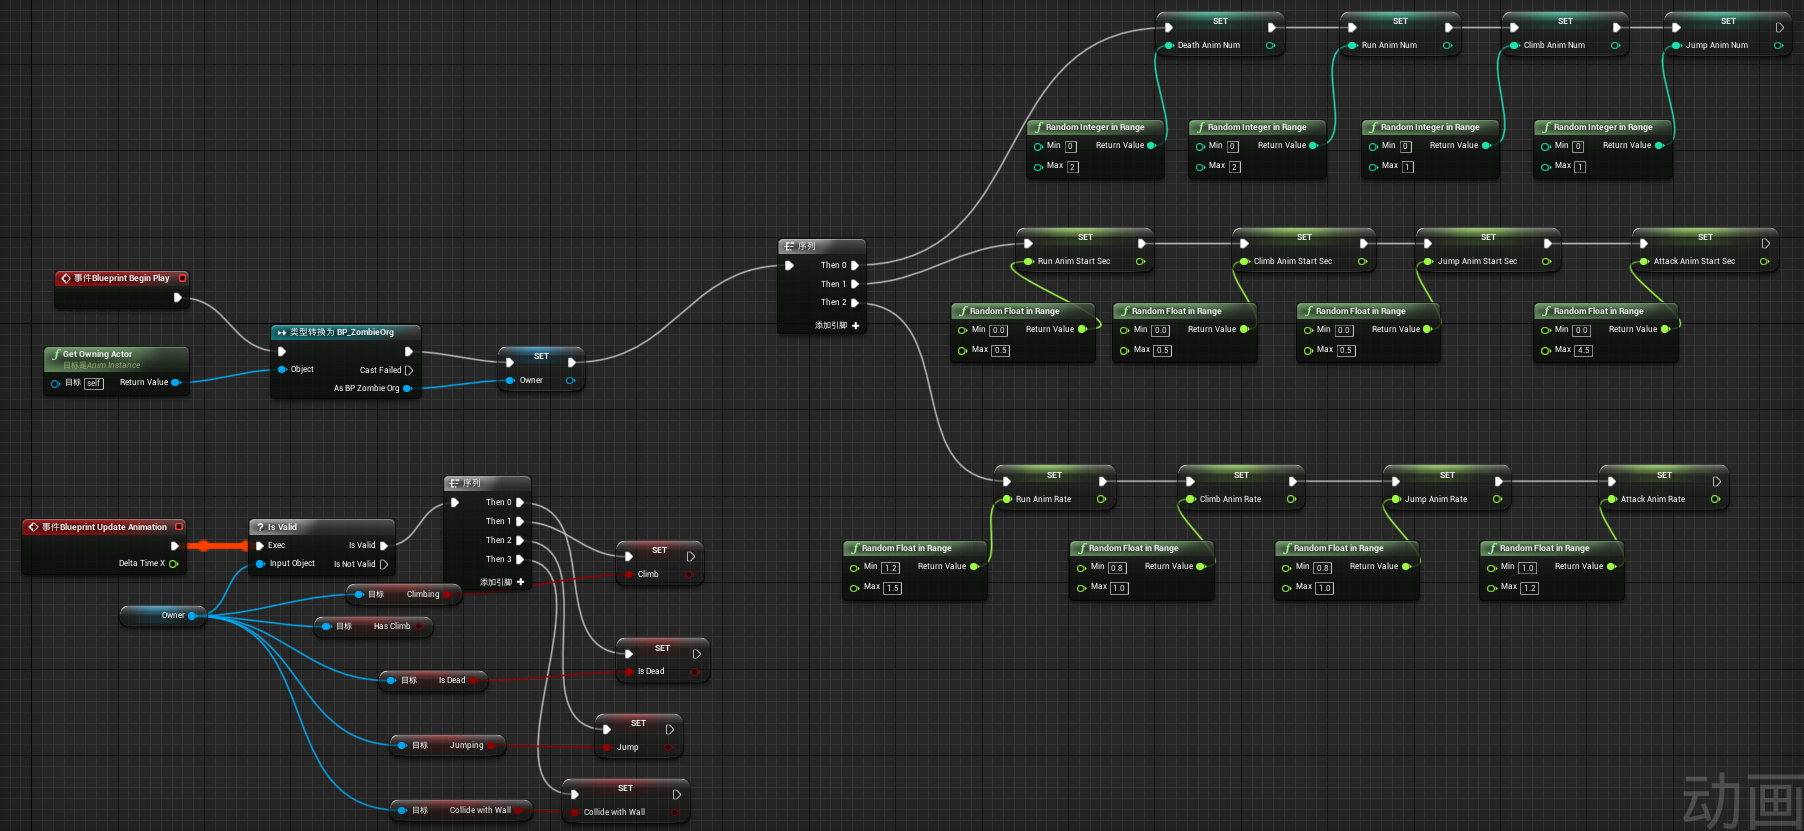The width and height of the screenshot is (1804, 831).
Task: Edit Max field of Random Integer feeding Death Anim Num
Action: coord(1073,167)
